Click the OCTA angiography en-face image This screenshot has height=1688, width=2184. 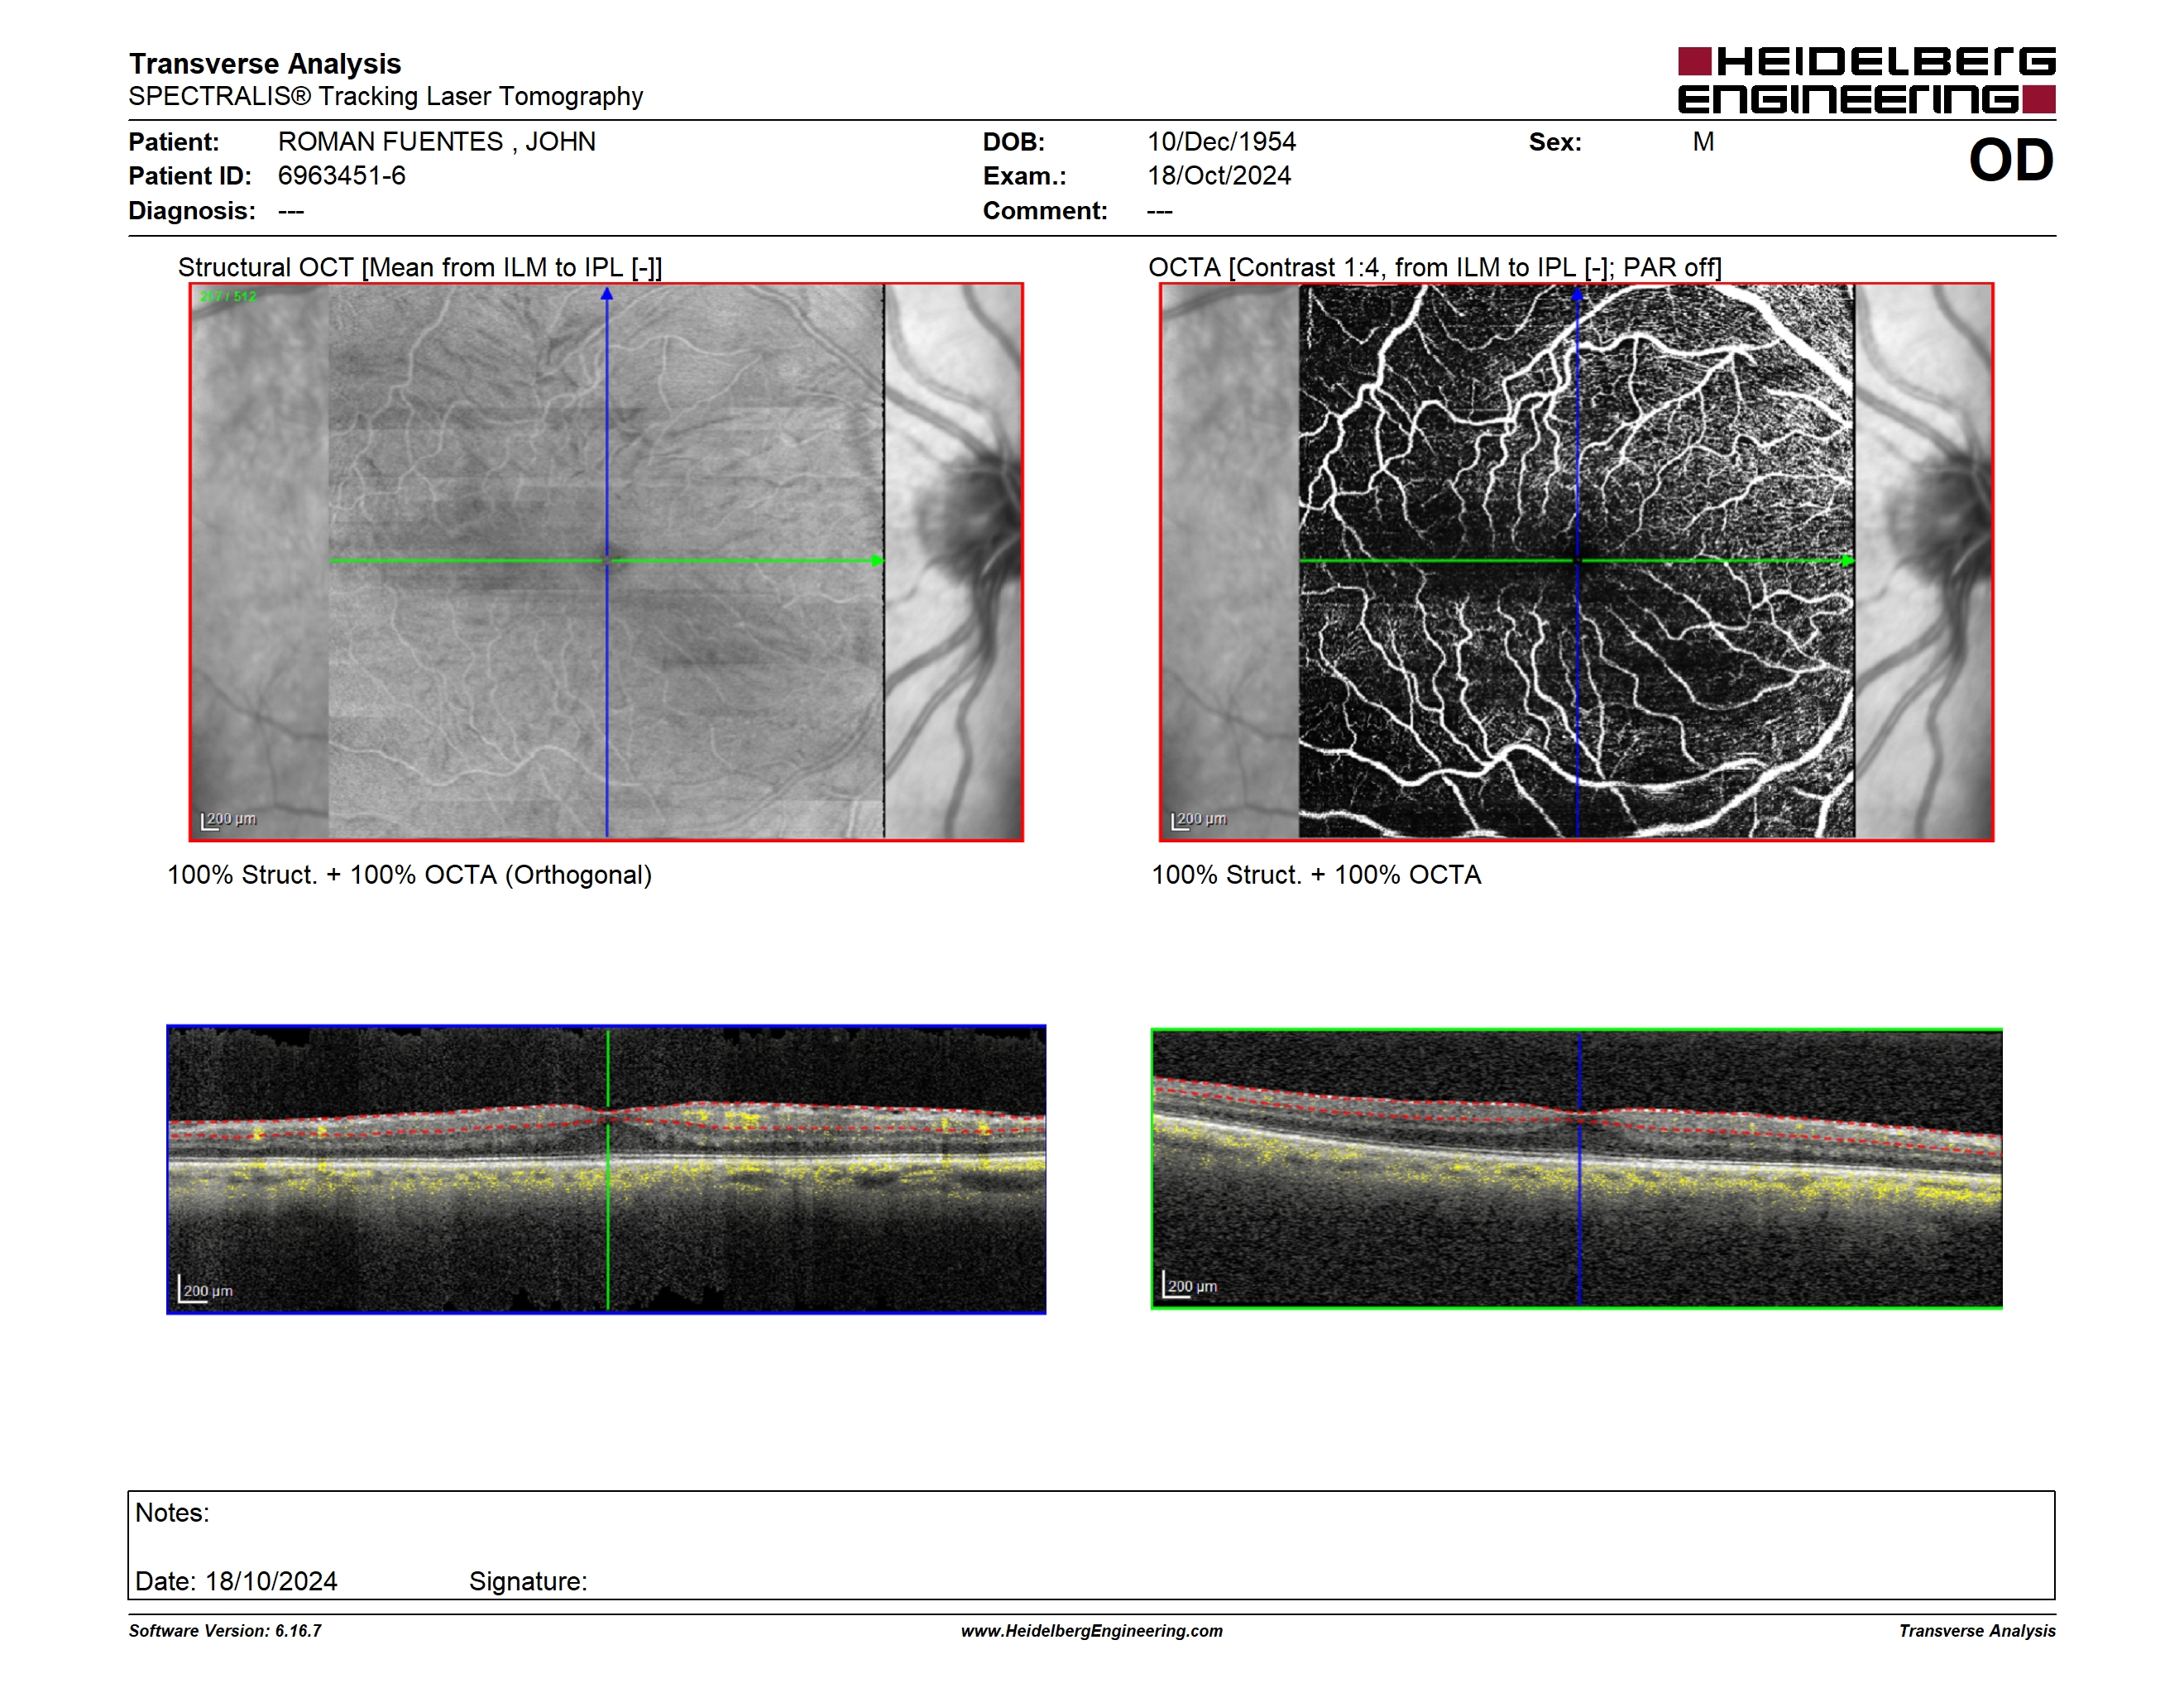(x=1577, y=562)
